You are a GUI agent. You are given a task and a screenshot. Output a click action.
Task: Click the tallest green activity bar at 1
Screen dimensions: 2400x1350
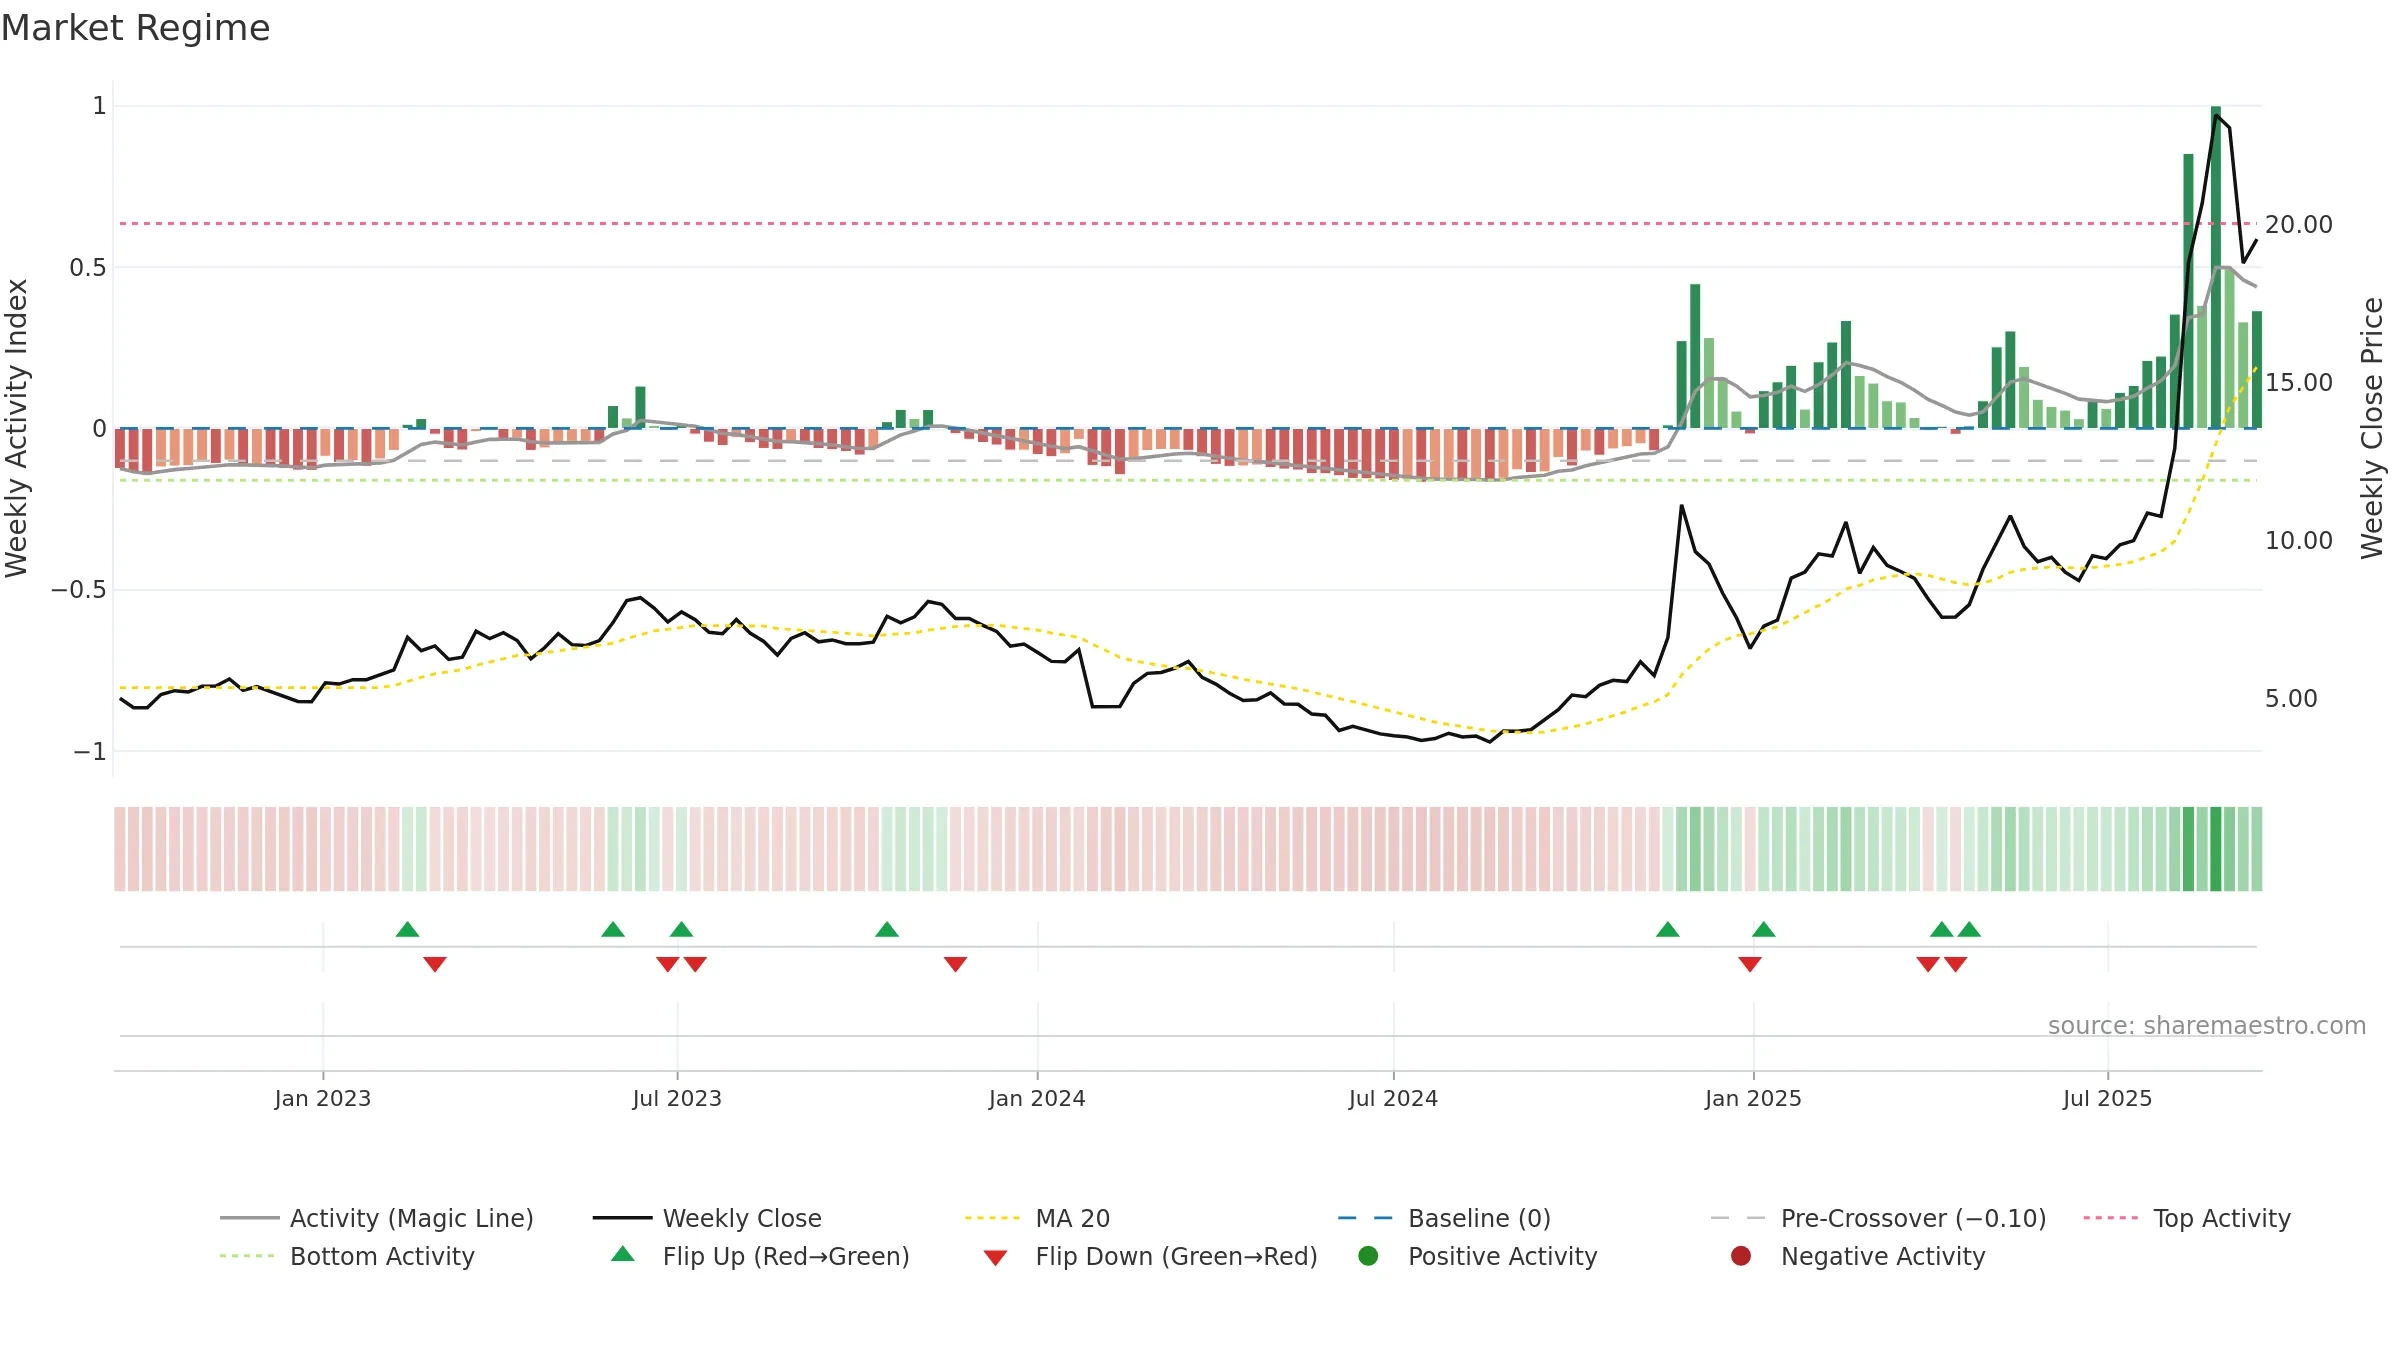point(2216,267)
